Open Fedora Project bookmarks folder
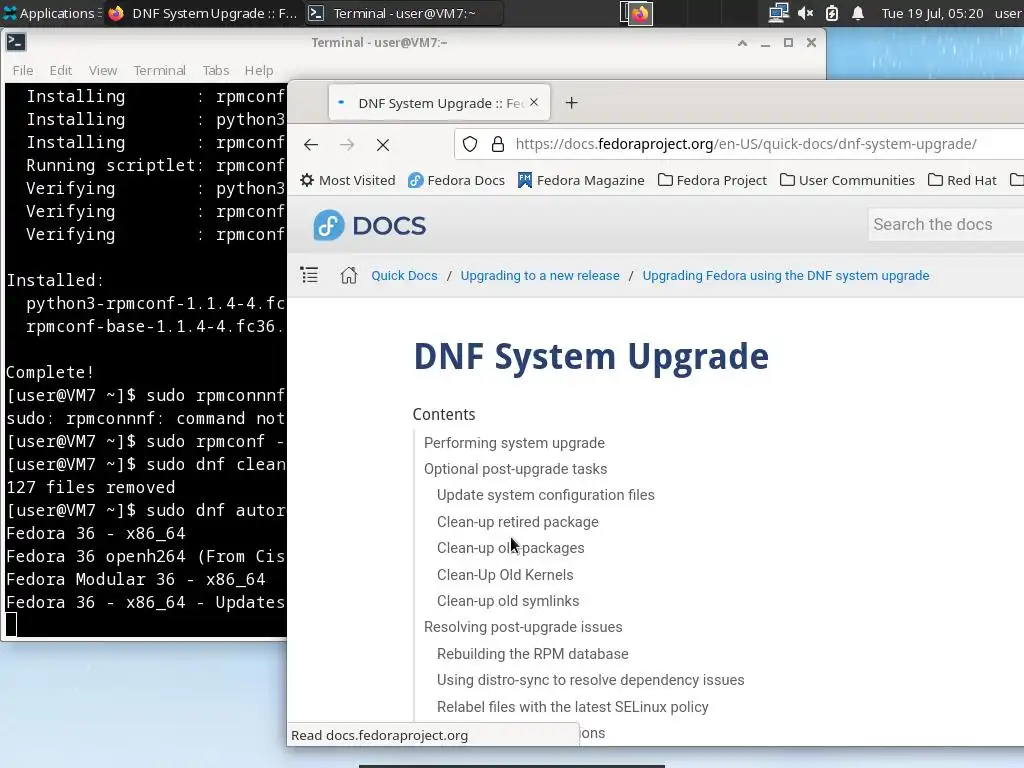The width and height of the screenshot is (1024, 768). (x=712, y=180)
